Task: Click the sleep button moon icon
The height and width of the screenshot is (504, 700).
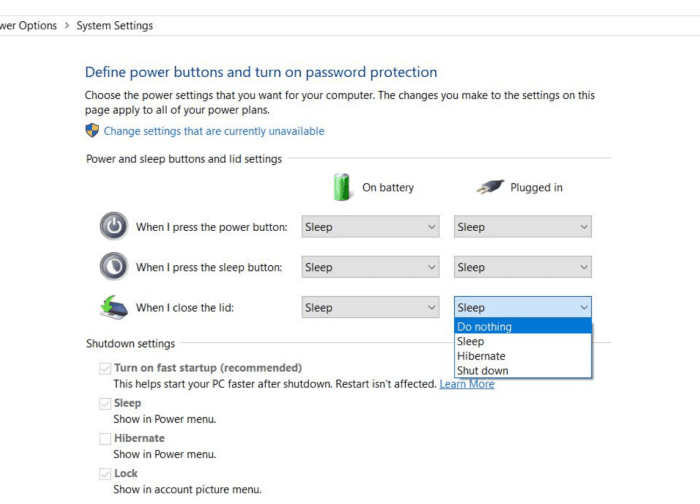Action: [114, 267]
